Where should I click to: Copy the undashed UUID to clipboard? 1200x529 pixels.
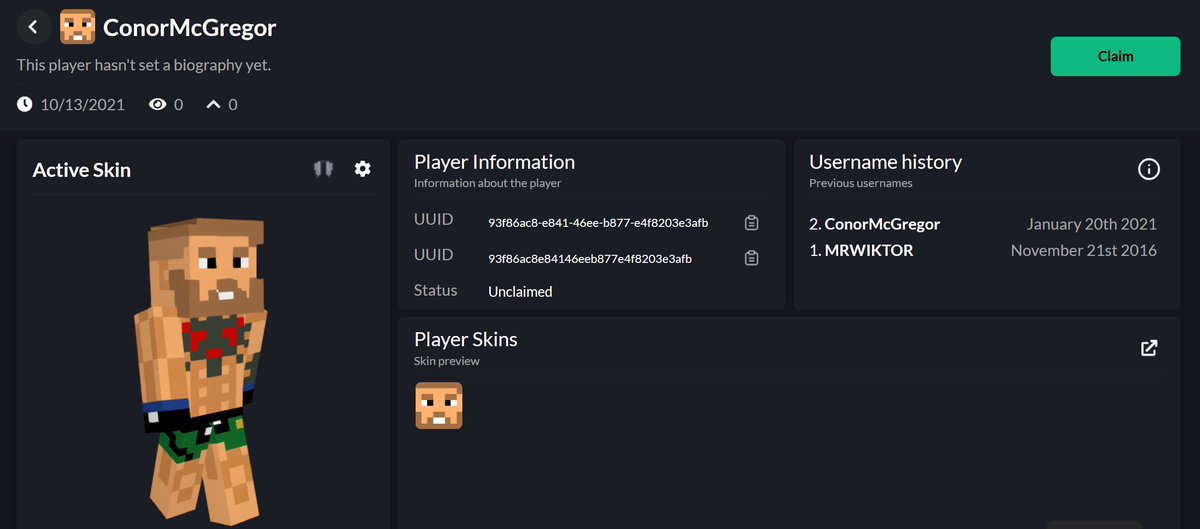[x=752, y=258]
